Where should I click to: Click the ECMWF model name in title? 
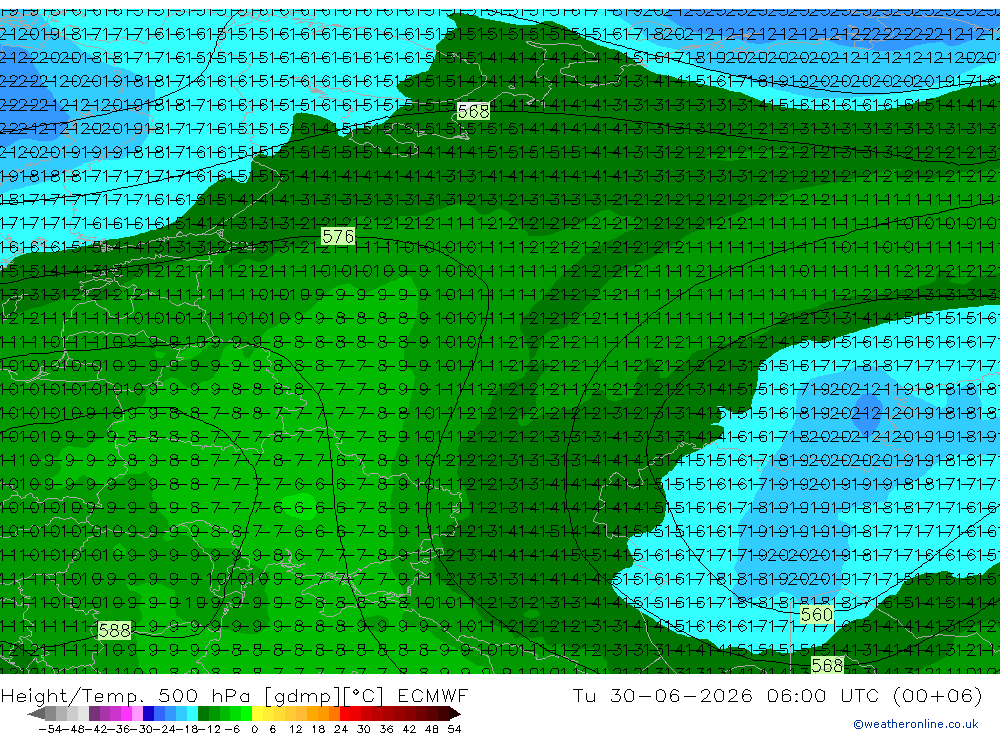[432, 695]
